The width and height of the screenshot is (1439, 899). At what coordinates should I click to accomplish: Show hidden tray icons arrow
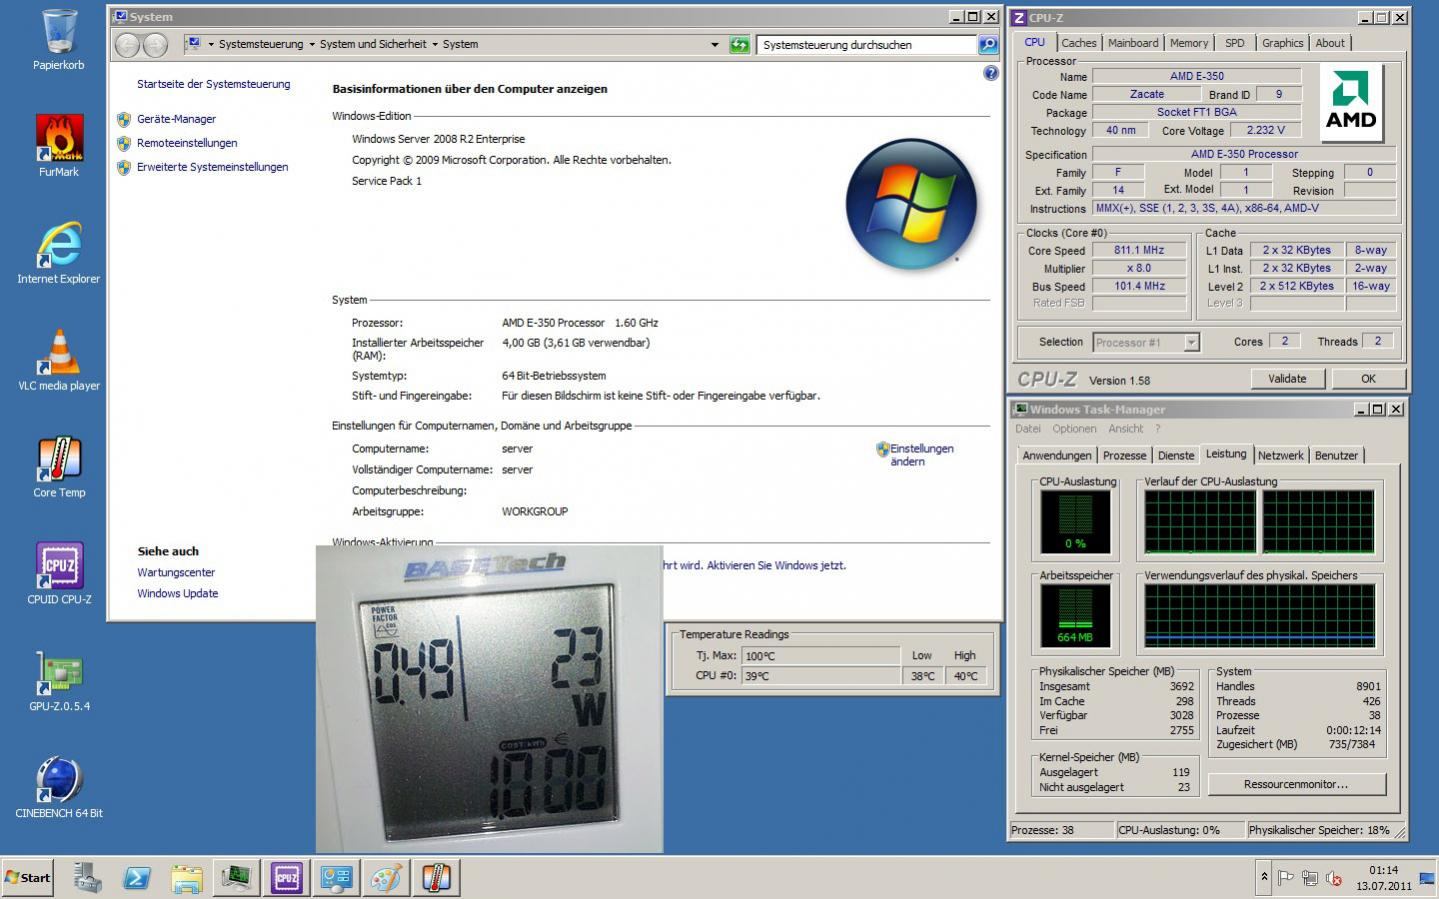click(x=1264, y=877)
